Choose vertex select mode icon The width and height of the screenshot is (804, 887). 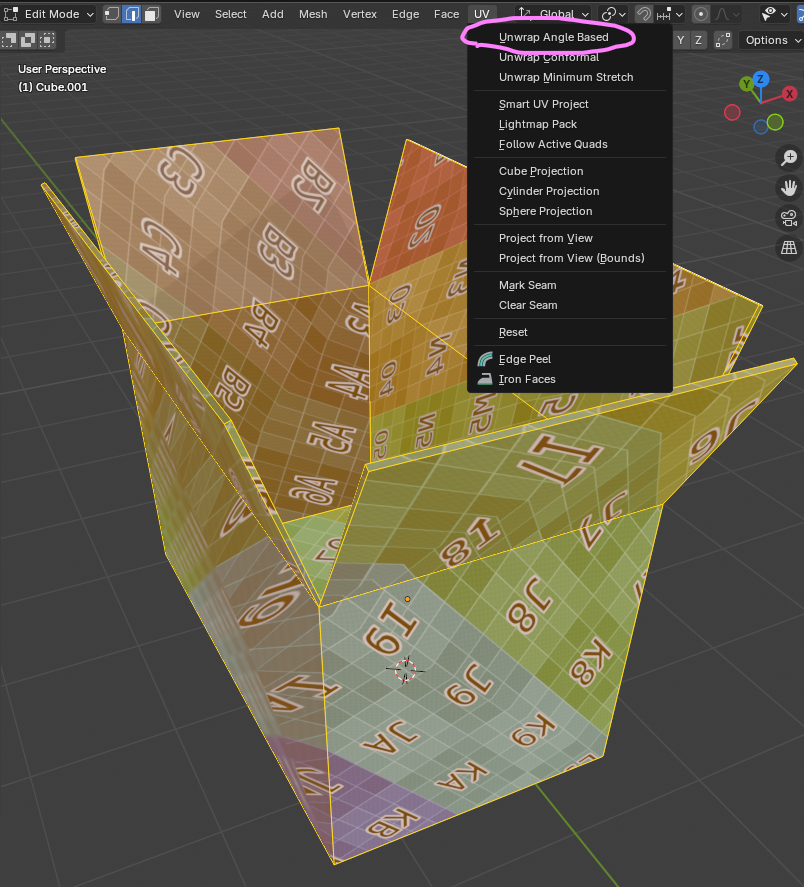tap(112, 14)
